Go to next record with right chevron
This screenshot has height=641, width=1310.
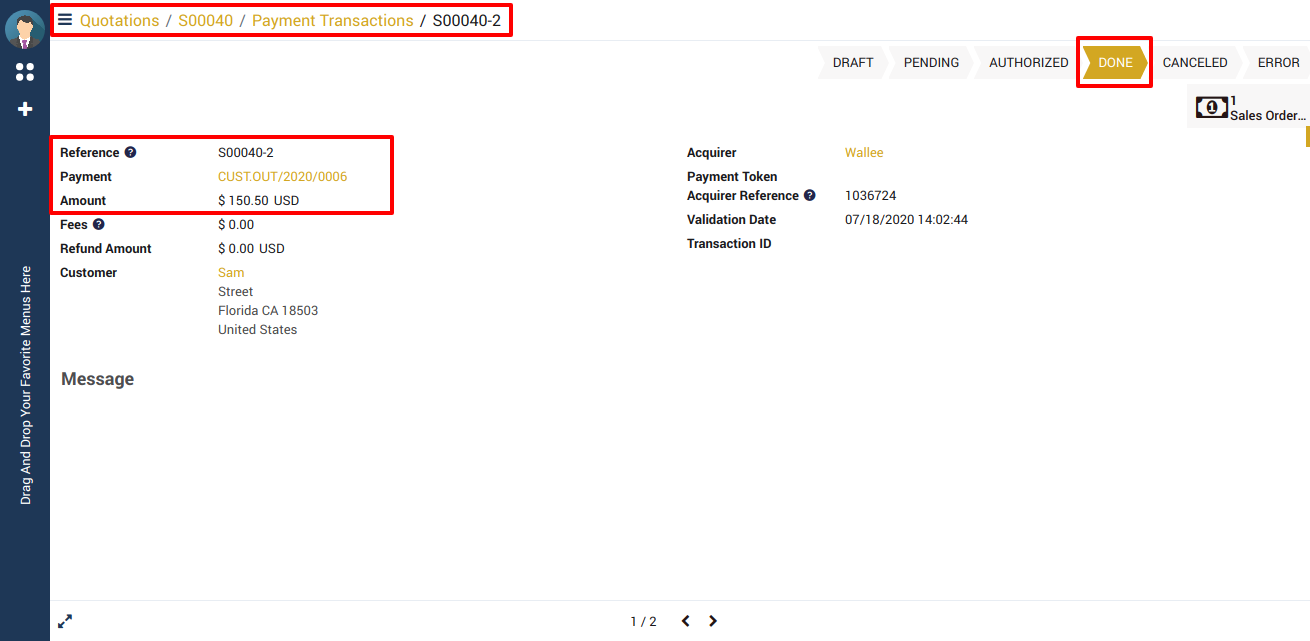click(x=713, y=621)
